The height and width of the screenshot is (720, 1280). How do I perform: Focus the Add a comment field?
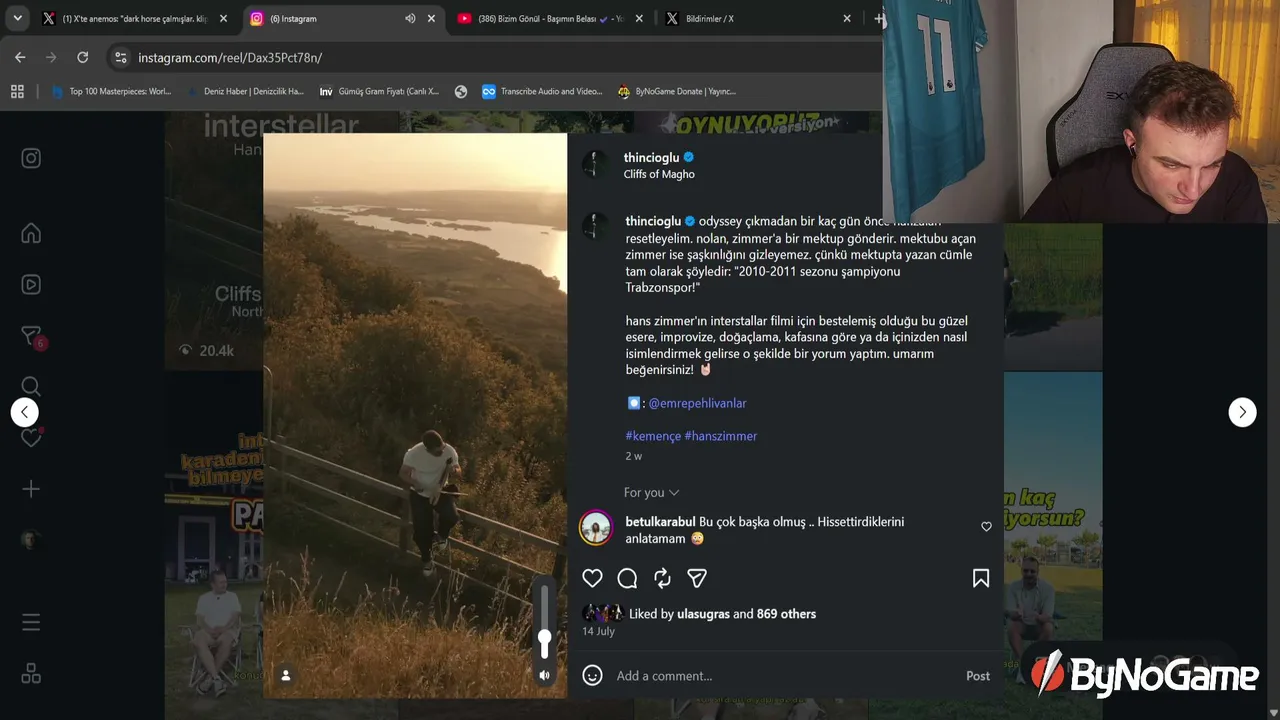pyautogui.click(x=784, y=676)
